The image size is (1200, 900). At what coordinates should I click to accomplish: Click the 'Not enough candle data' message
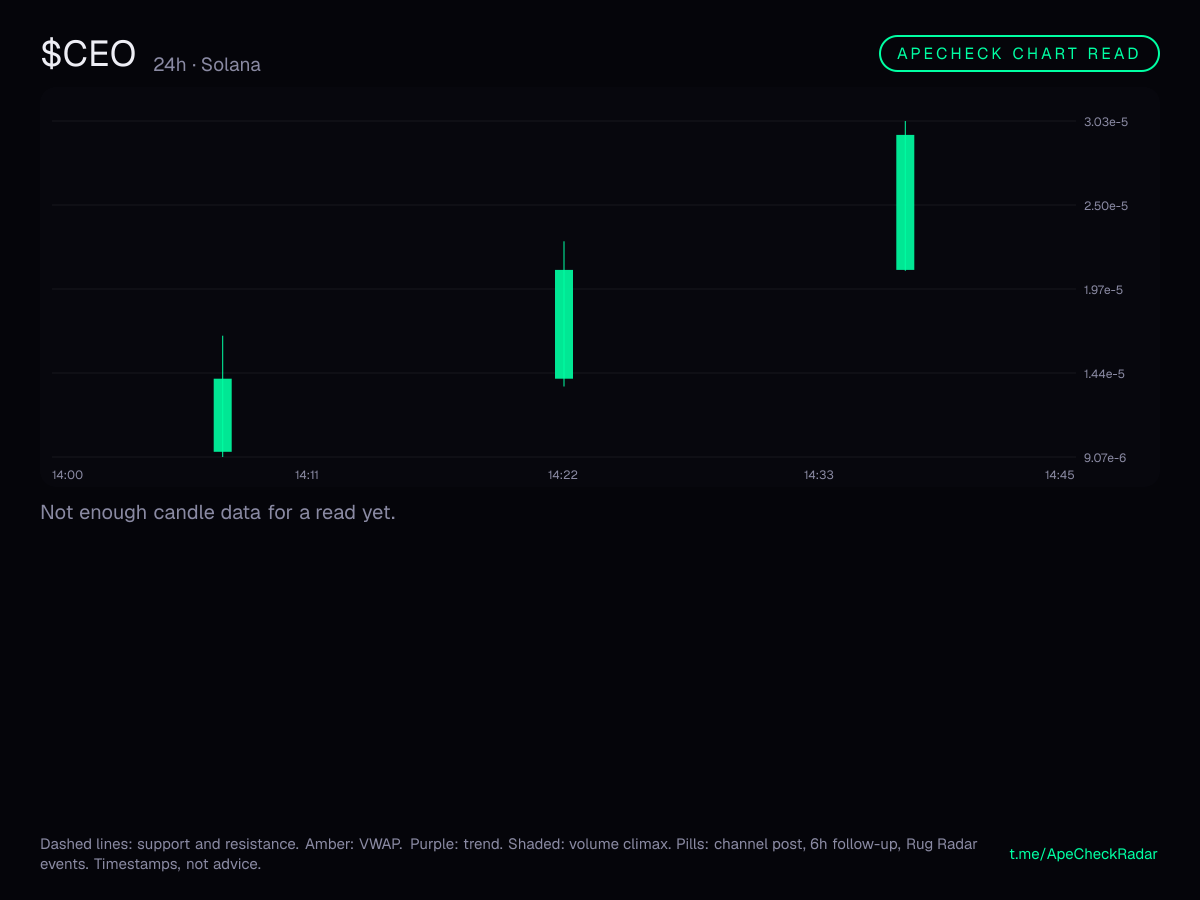218,513
